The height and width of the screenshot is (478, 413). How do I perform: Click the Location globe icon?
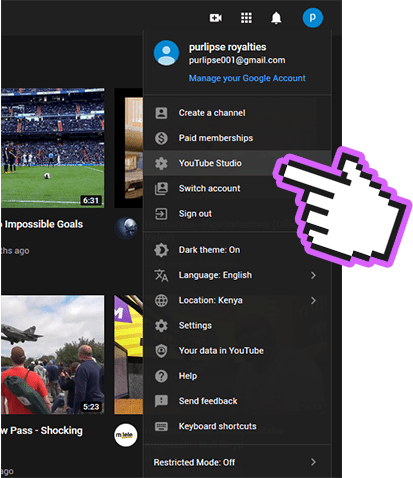point(161,300)
